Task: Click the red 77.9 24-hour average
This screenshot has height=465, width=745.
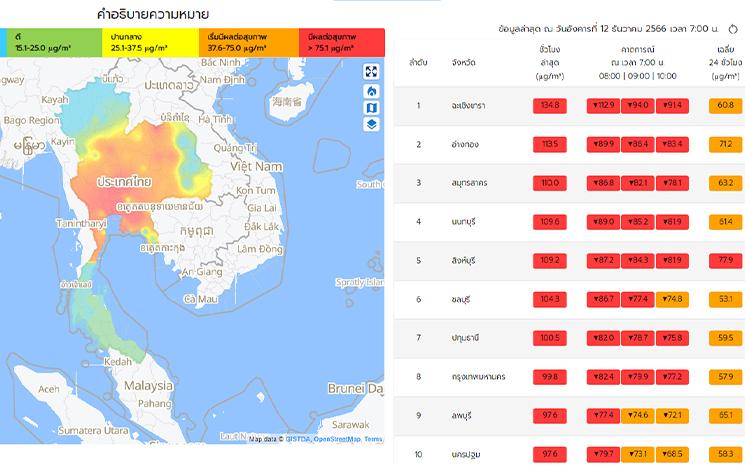Action: tap(726, 260)
